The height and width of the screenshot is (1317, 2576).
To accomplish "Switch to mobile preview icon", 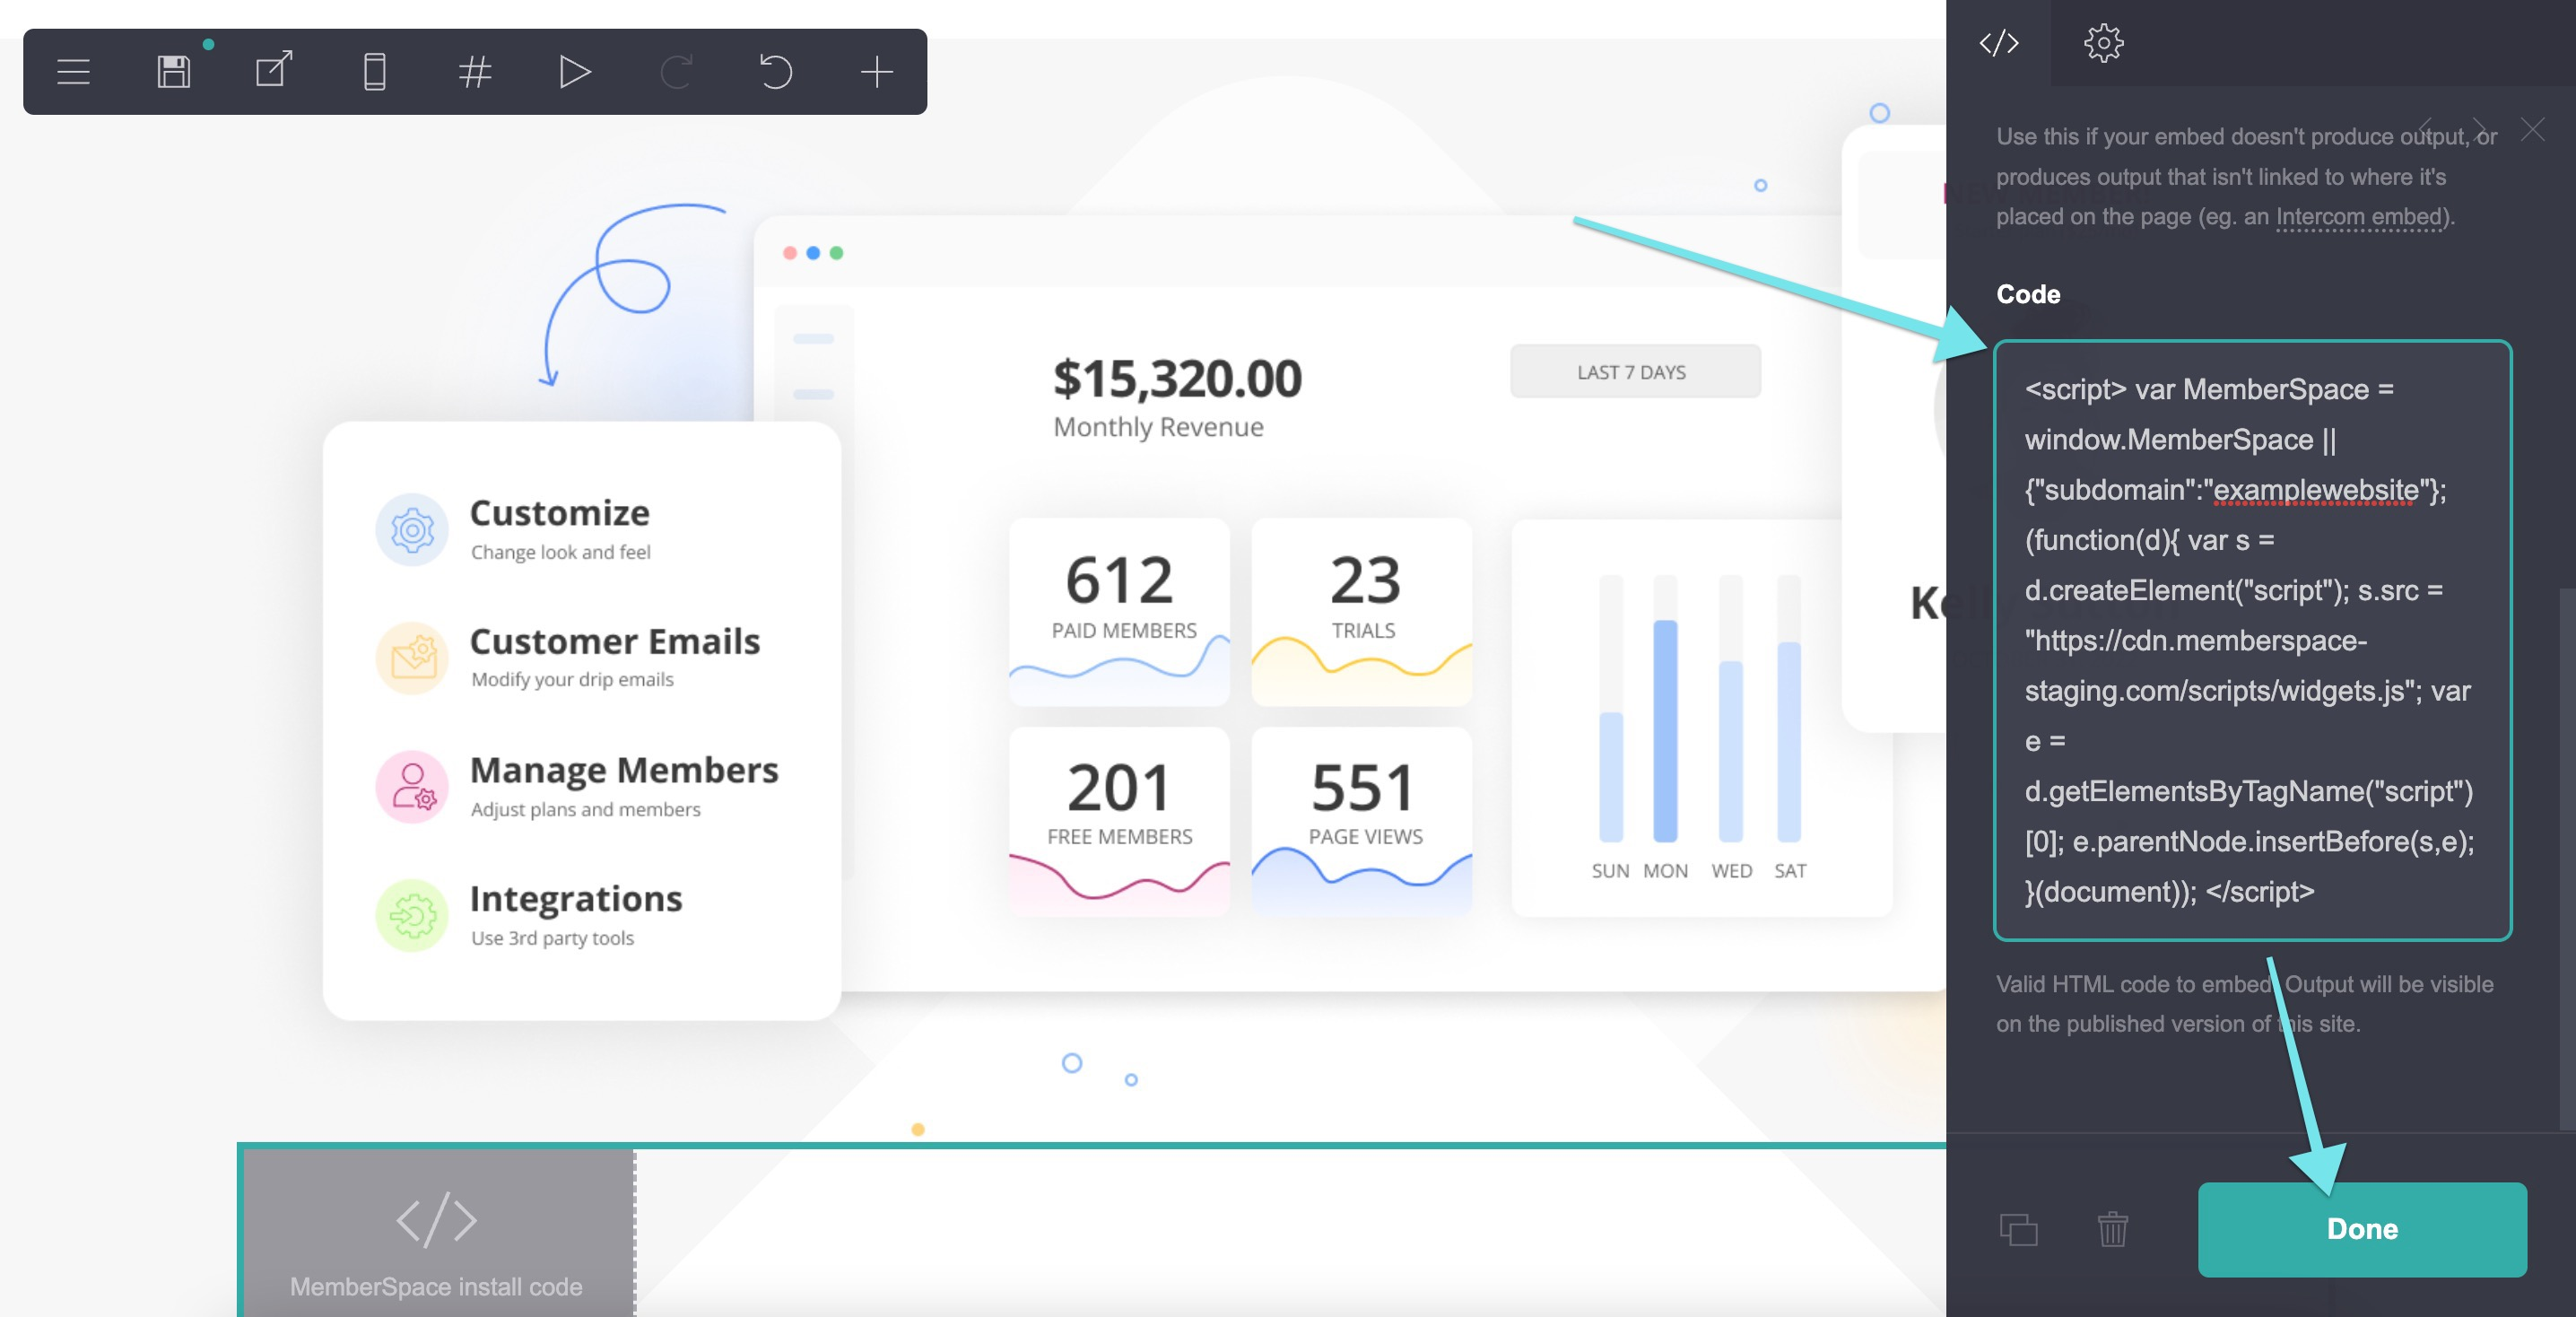I will 374,72.
